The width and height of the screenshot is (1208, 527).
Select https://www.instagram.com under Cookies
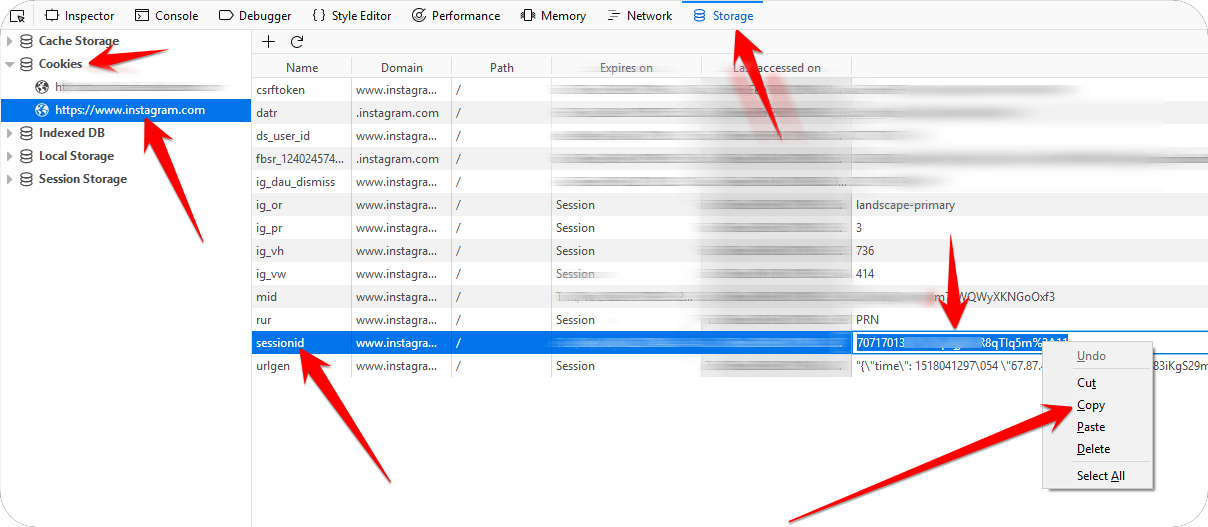125,110
